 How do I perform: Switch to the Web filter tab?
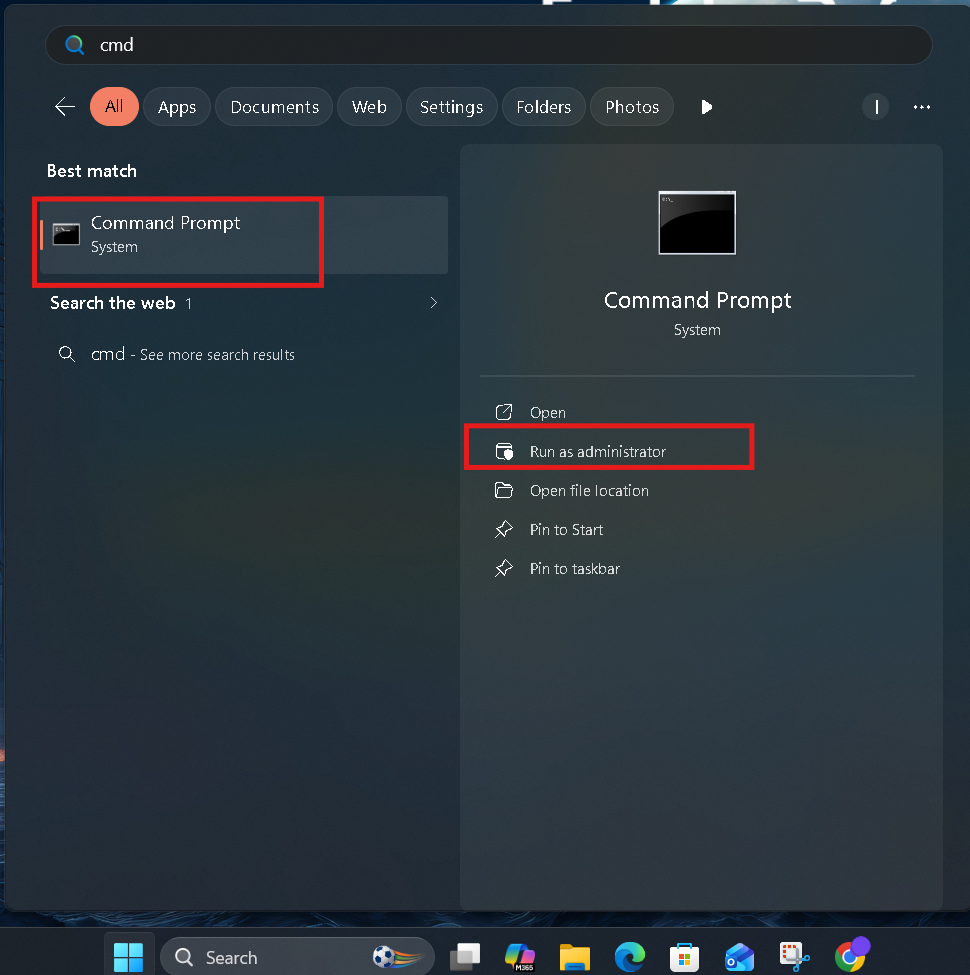pos(369,107)
